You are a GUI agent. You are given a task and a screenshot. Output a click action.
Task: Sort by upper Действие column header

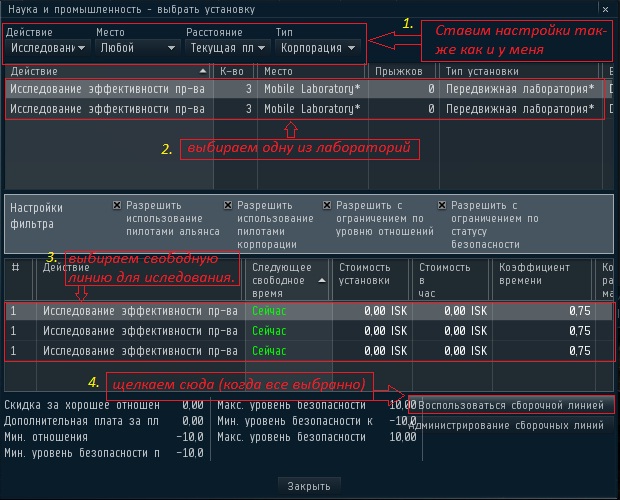click(109, 72)
